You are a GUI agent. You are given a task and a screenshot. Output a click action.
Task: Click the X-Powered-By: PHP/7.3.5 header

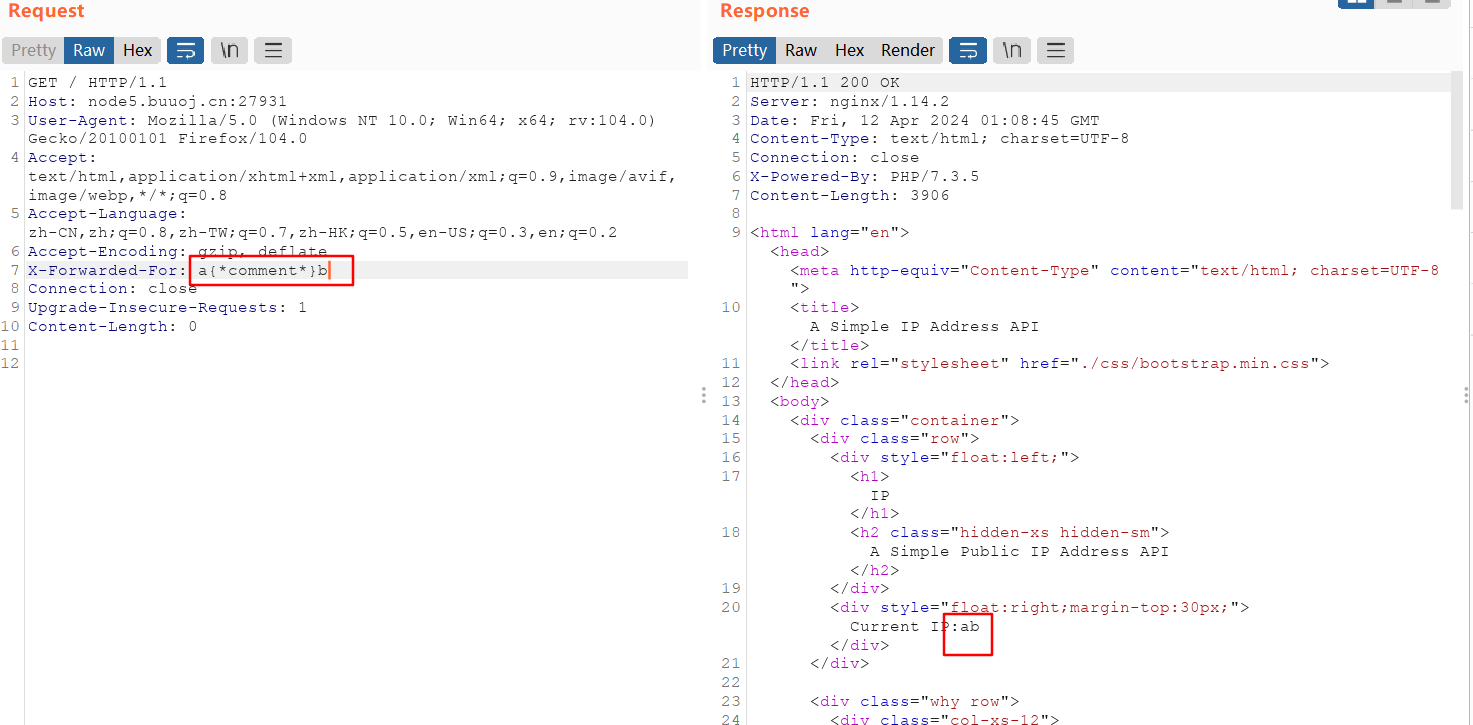click(865, 177)
